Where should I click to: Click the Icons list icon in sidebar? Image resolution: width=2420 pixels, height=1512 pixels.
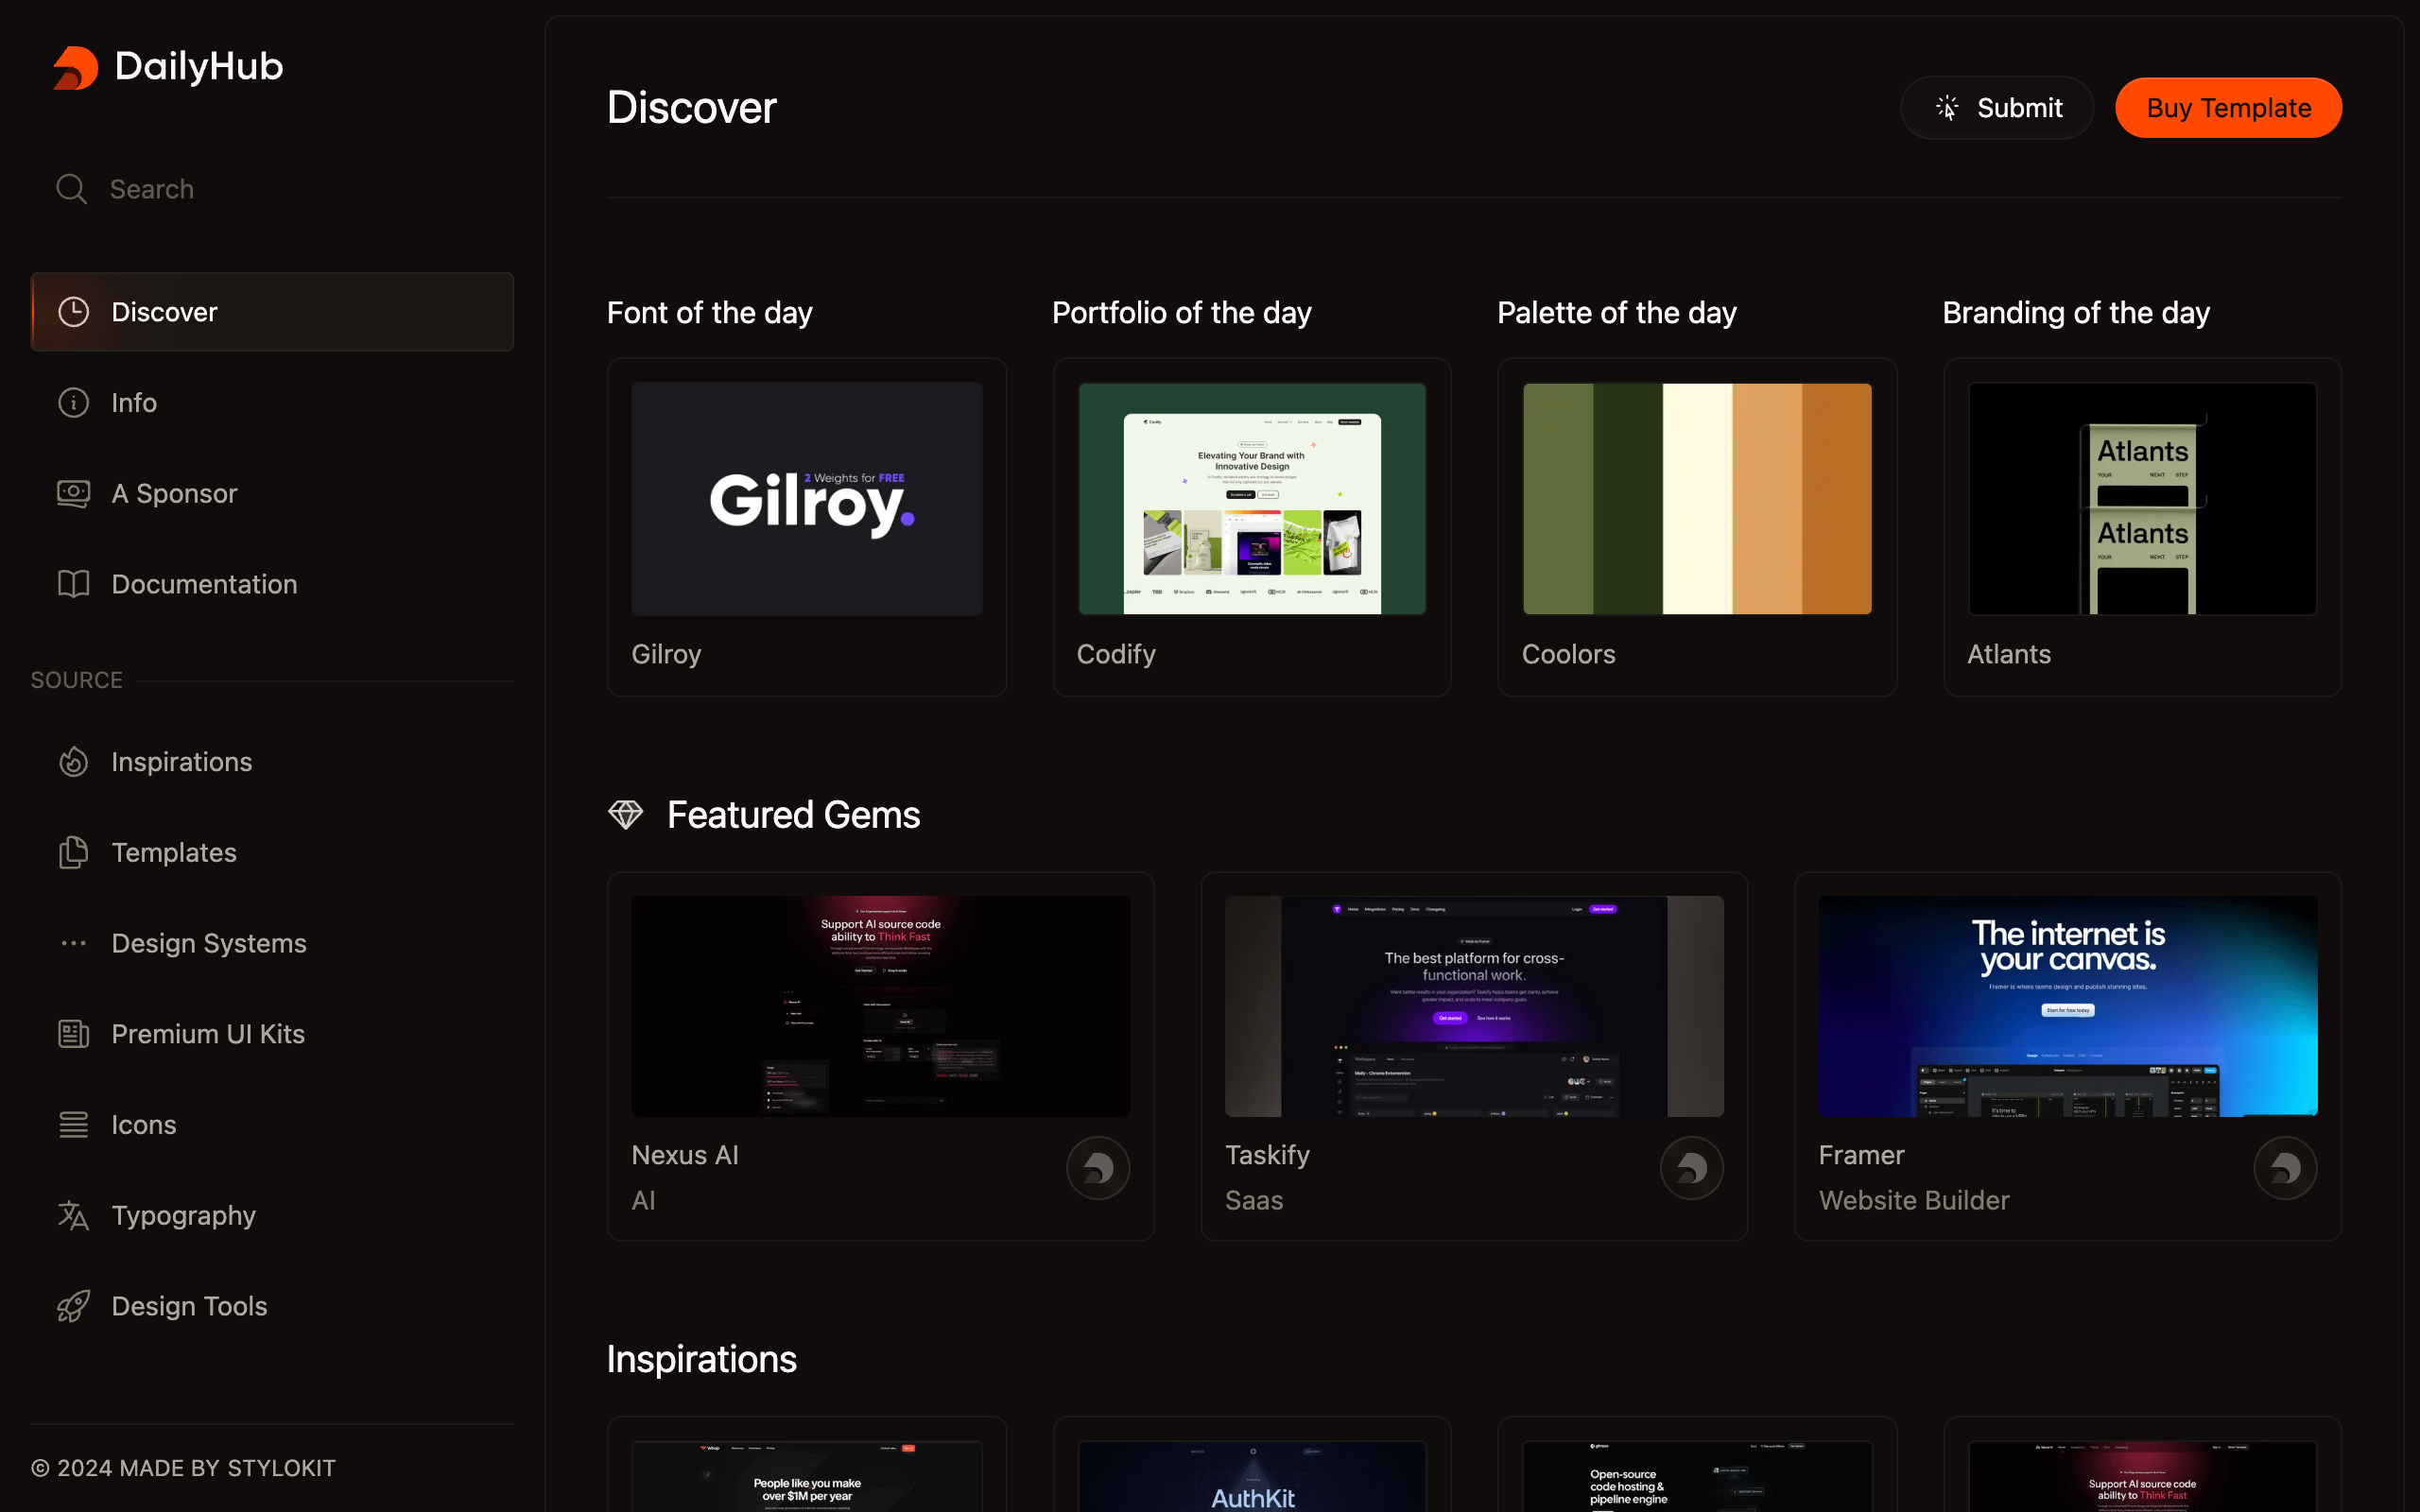tap(73, 1124)
